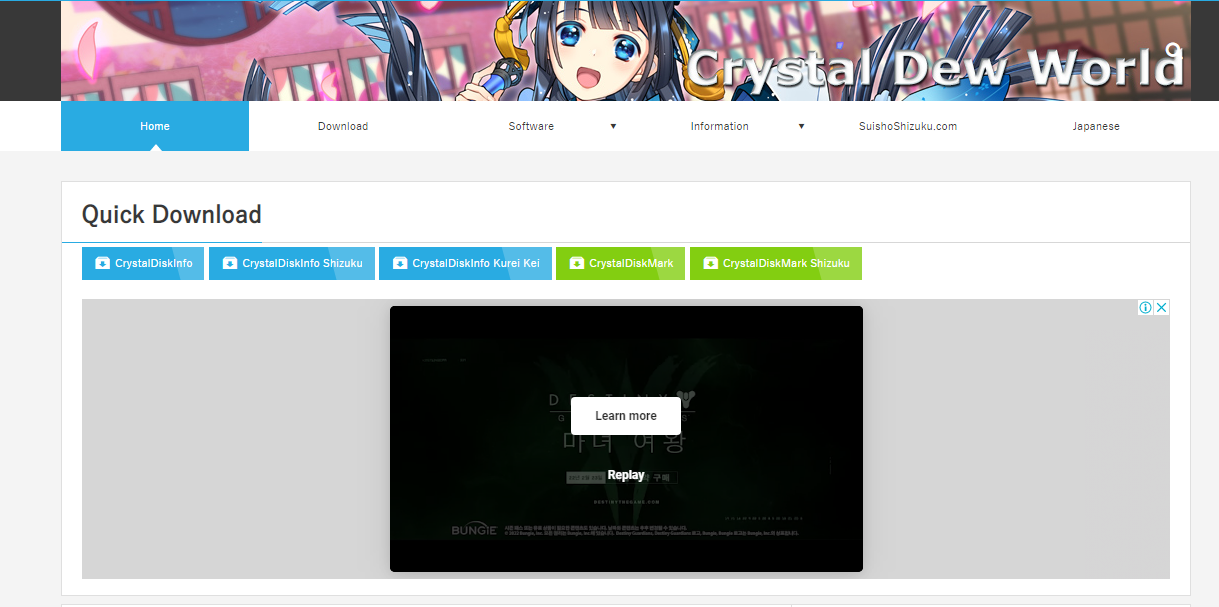Click download icon on CrystalDiskInfo Kurei Kei
This screenshot has width=1219, height=607.
(399, 263)
